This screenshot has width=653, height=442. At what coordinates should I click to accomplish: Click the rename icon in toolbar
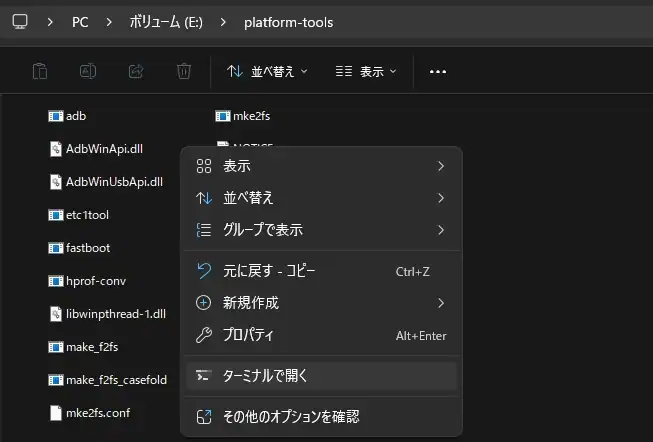[88, 71]
